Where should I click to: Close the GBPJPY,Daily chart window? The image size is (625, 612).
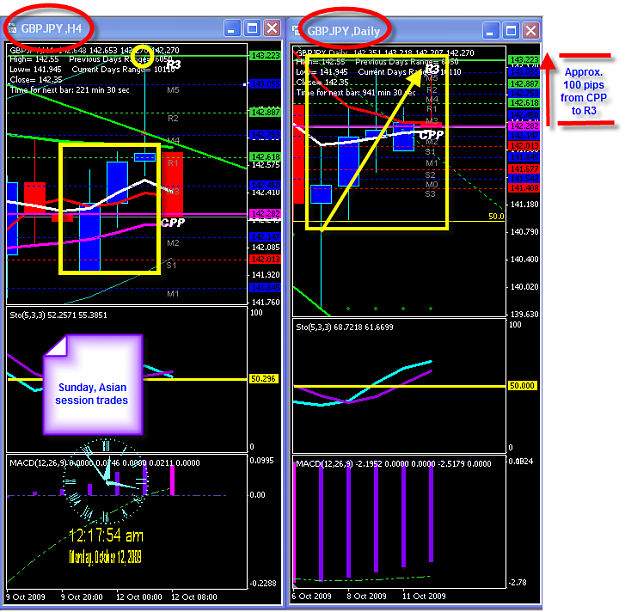pos(531,31)
